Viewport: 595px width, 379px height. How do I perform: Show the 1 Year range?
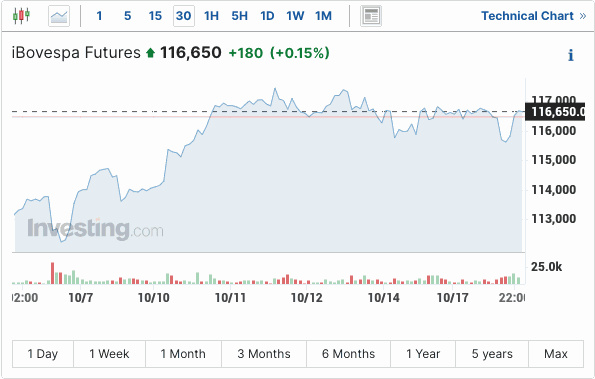coord(423,354)
